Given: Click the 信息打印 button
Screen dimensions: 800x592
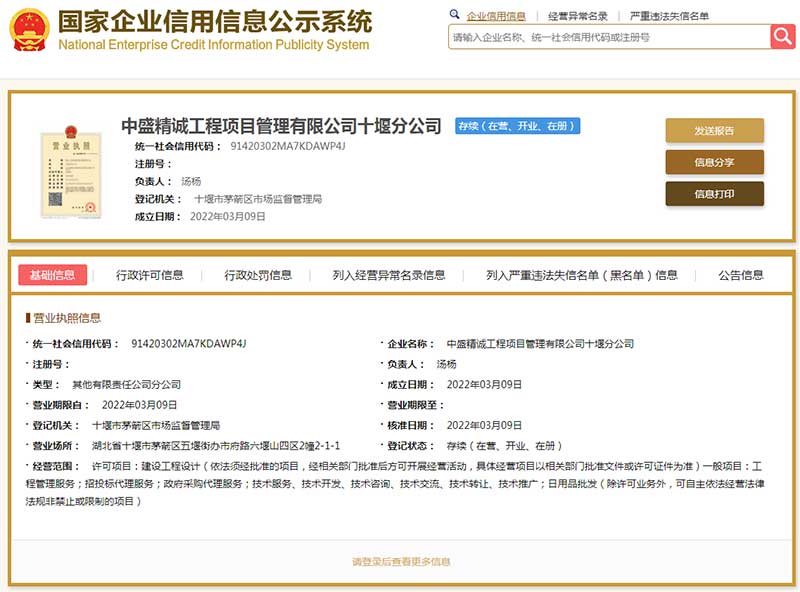Looking at the screenshot, I should coord(714,194).
